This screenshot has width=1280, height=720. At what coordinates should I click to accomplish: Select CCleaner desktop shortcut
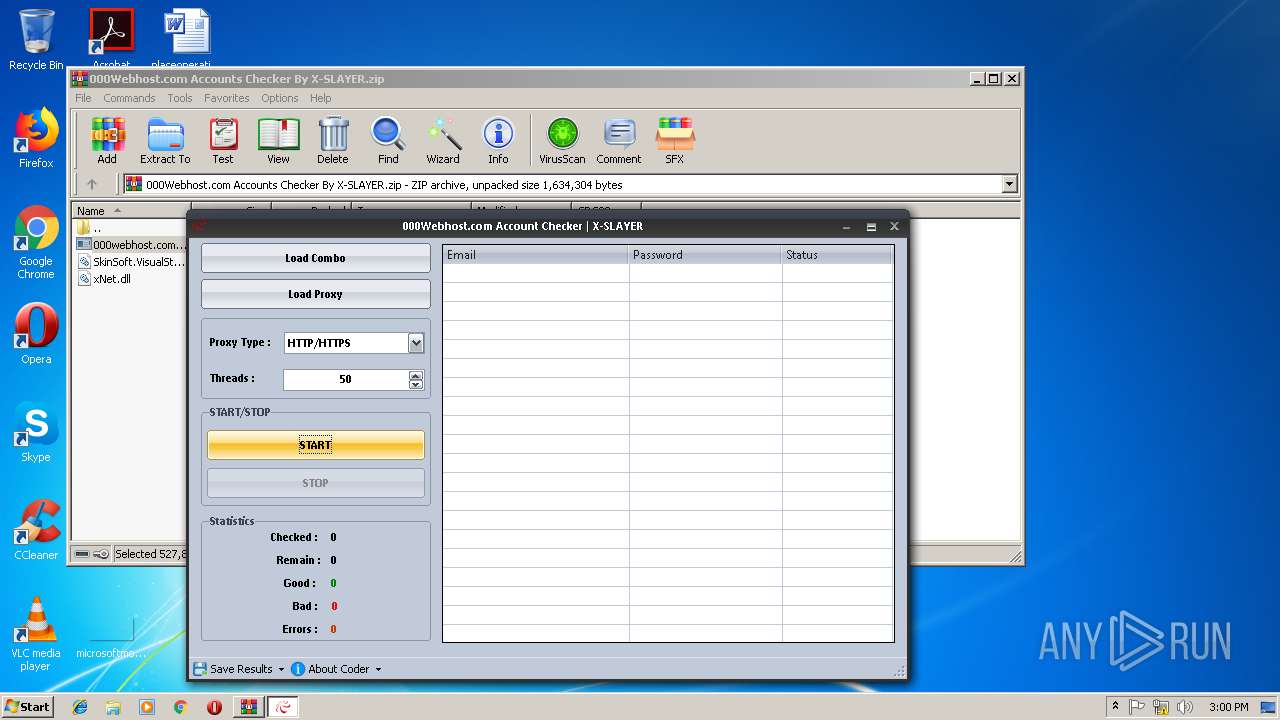click(36, 530)
